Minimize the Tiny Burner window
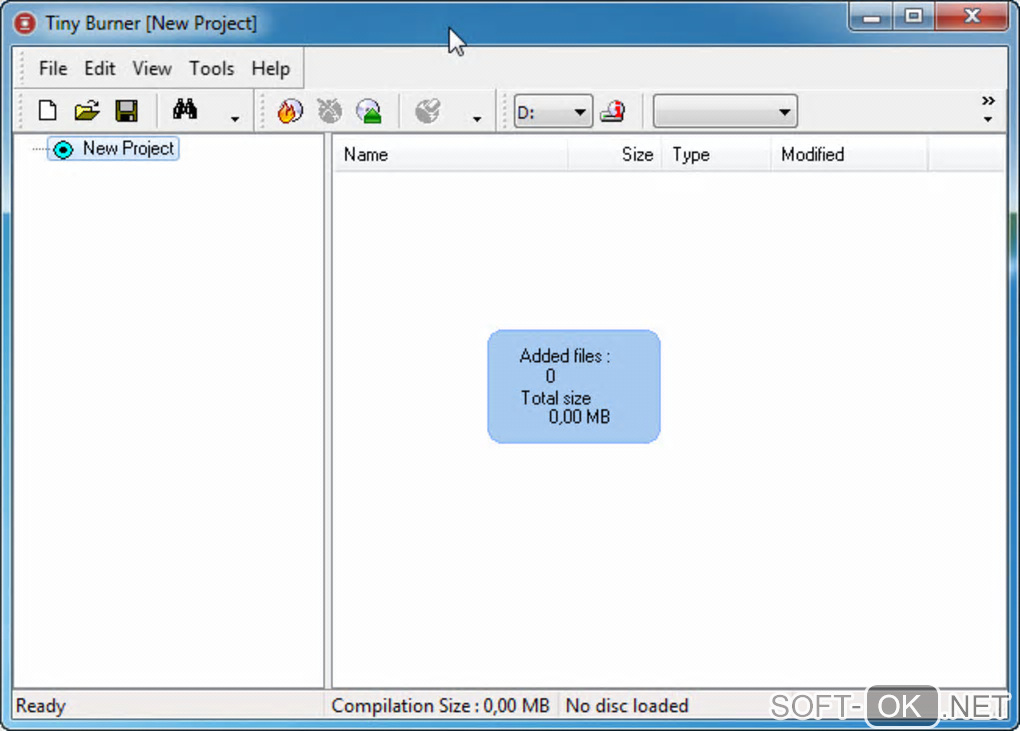Viewport: 1020px width, 731px height. (872, 16)
